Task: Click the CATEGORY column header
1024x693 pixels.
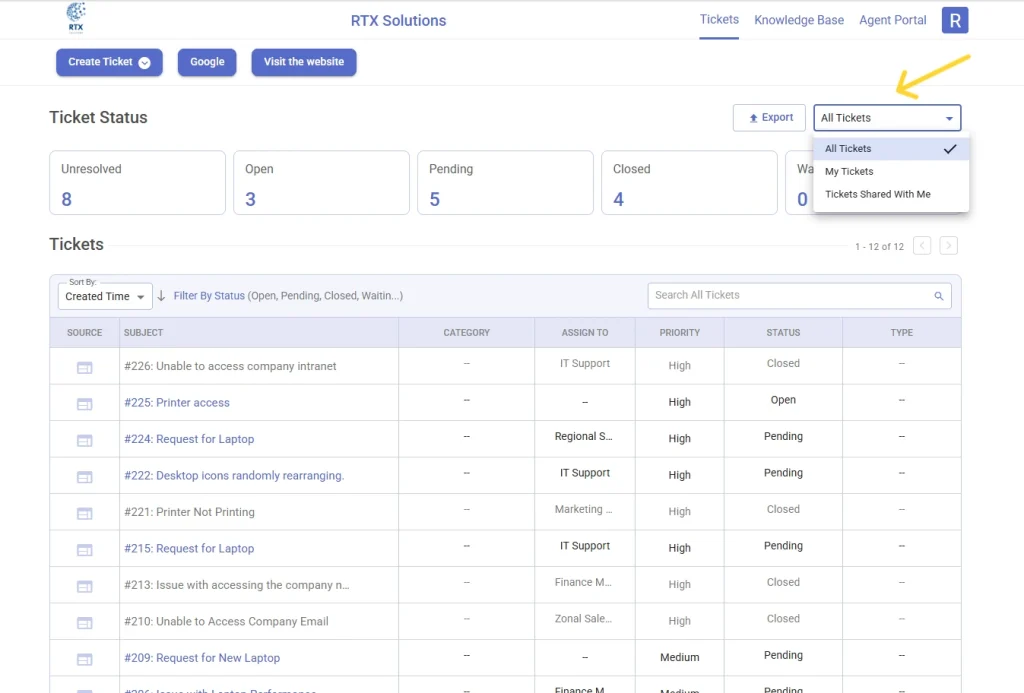Action: pos(466,333)
